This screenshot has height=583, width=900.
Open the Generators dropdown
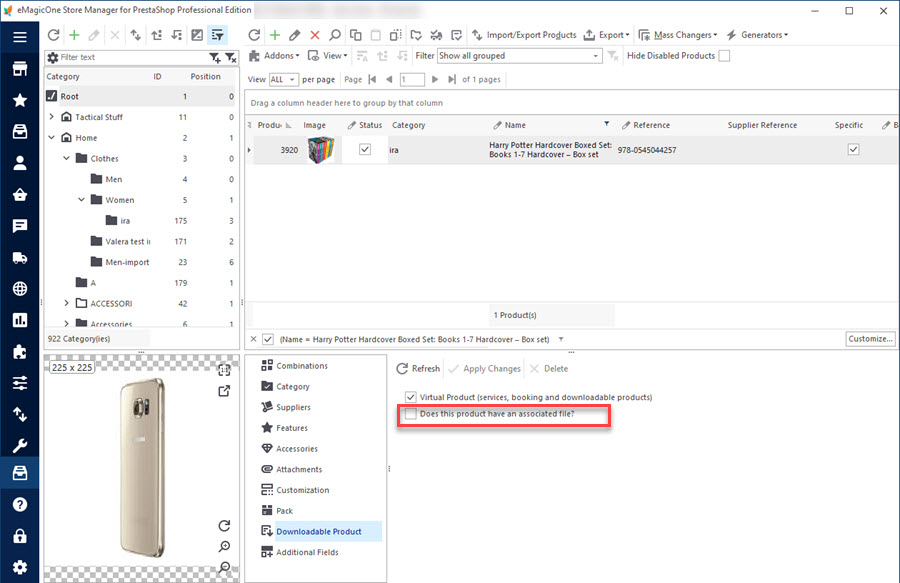(x=757, y=35)
